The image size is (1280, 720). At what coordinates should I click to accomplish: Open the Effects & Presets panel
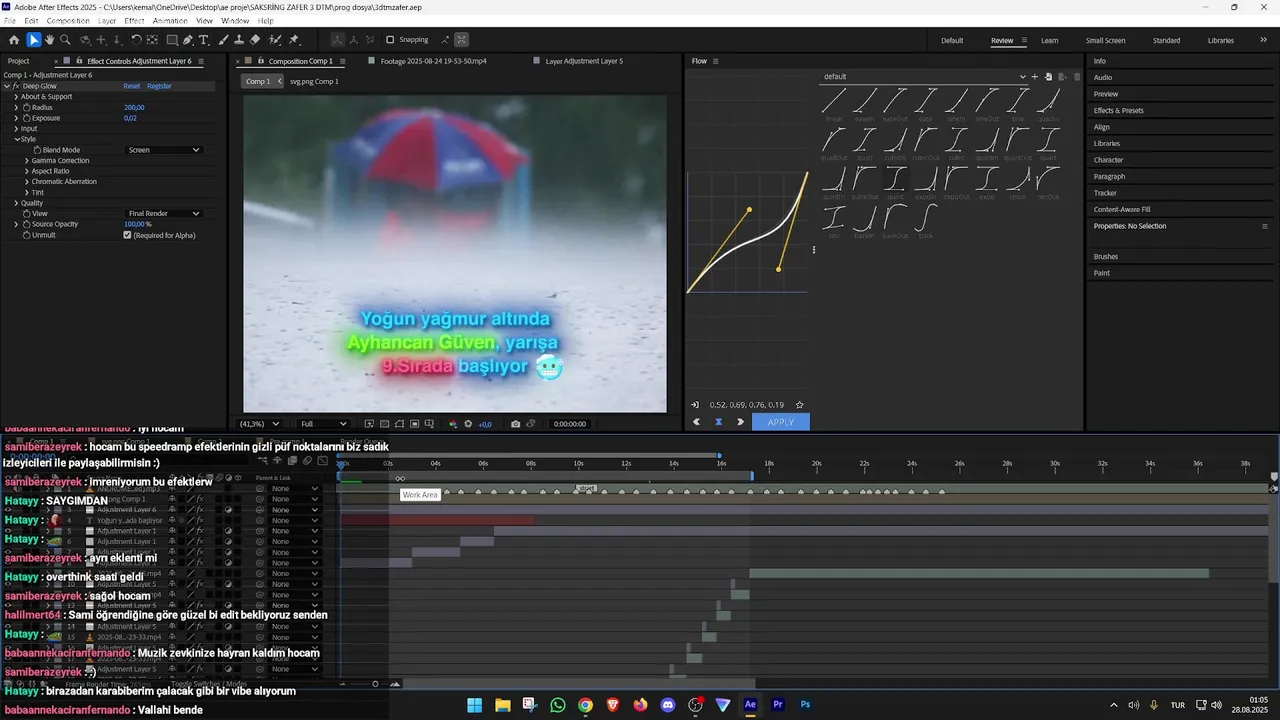1118,110
